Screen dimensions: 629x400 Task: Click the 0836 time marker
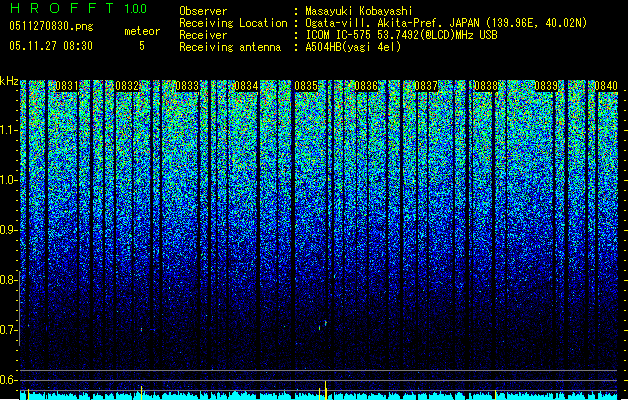366,86
